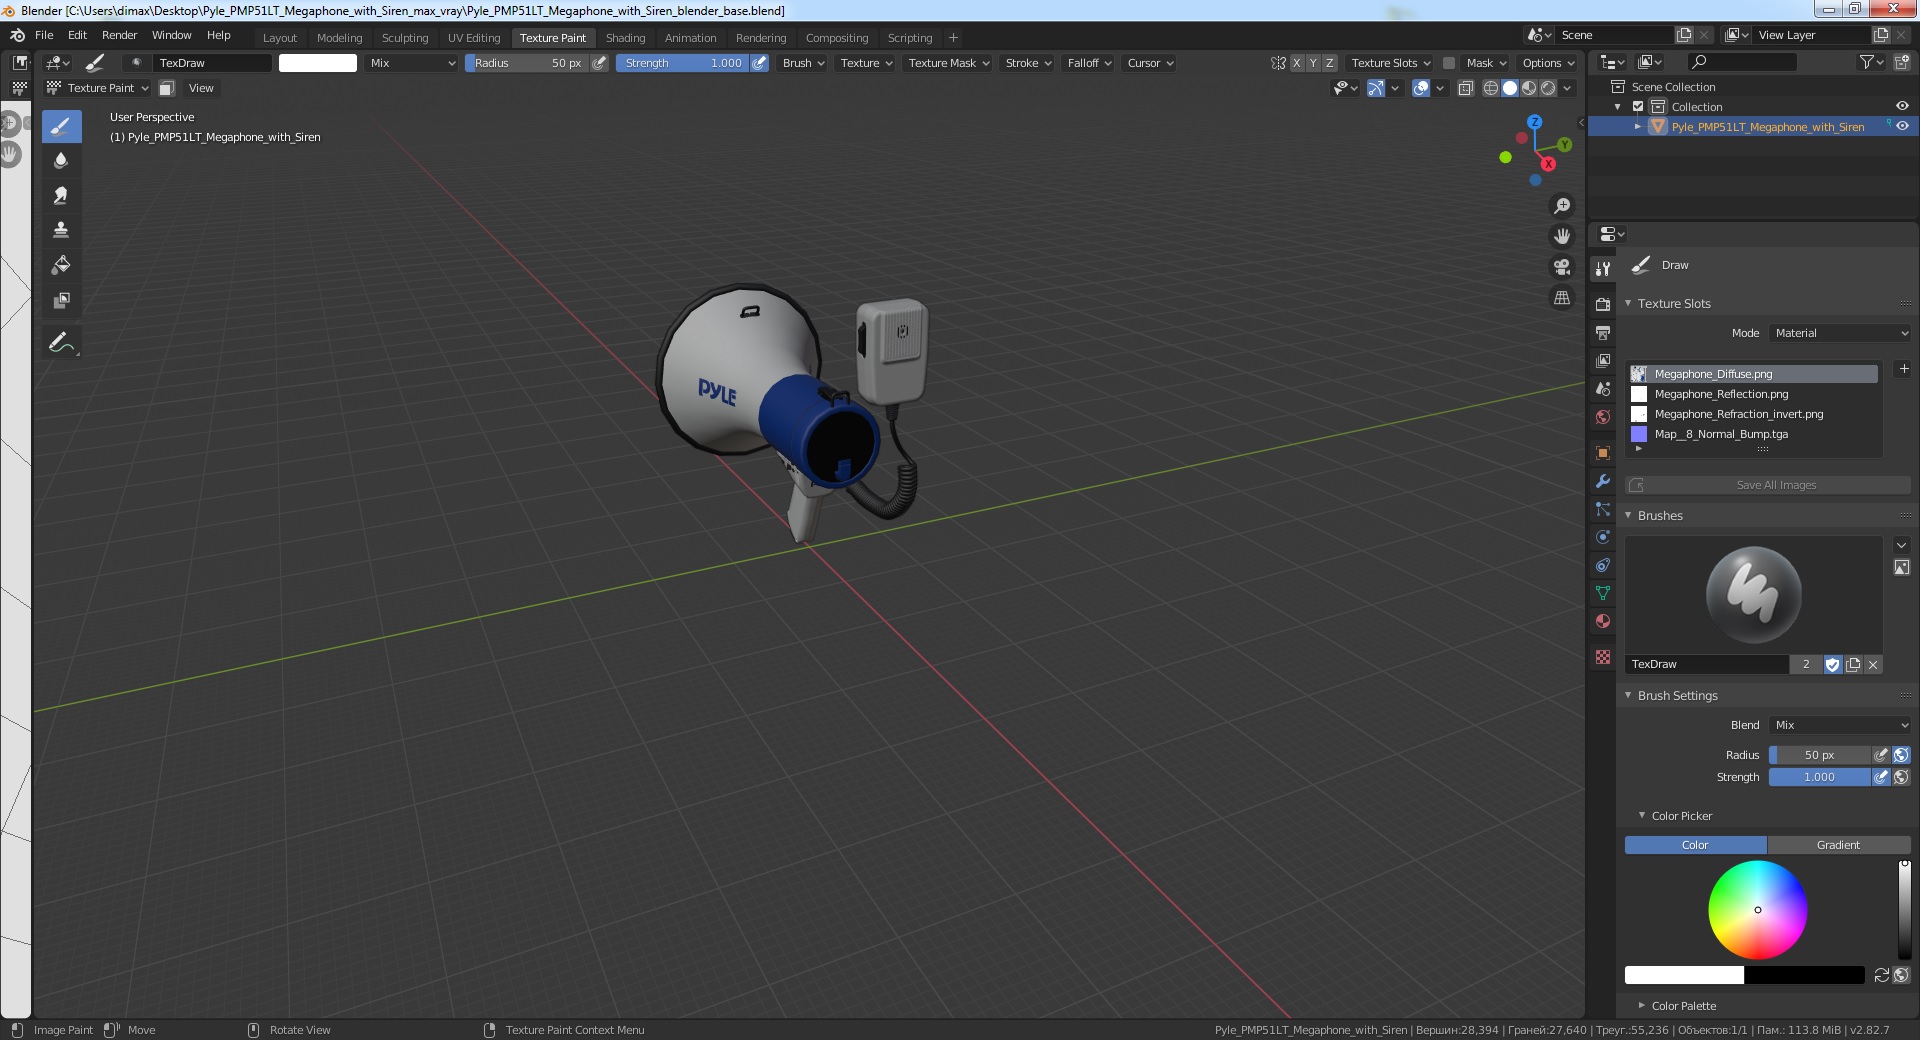The height and width of the screenshot is (1040, 1920).
Task: Open Particles properties tab
Action: 1603,509
